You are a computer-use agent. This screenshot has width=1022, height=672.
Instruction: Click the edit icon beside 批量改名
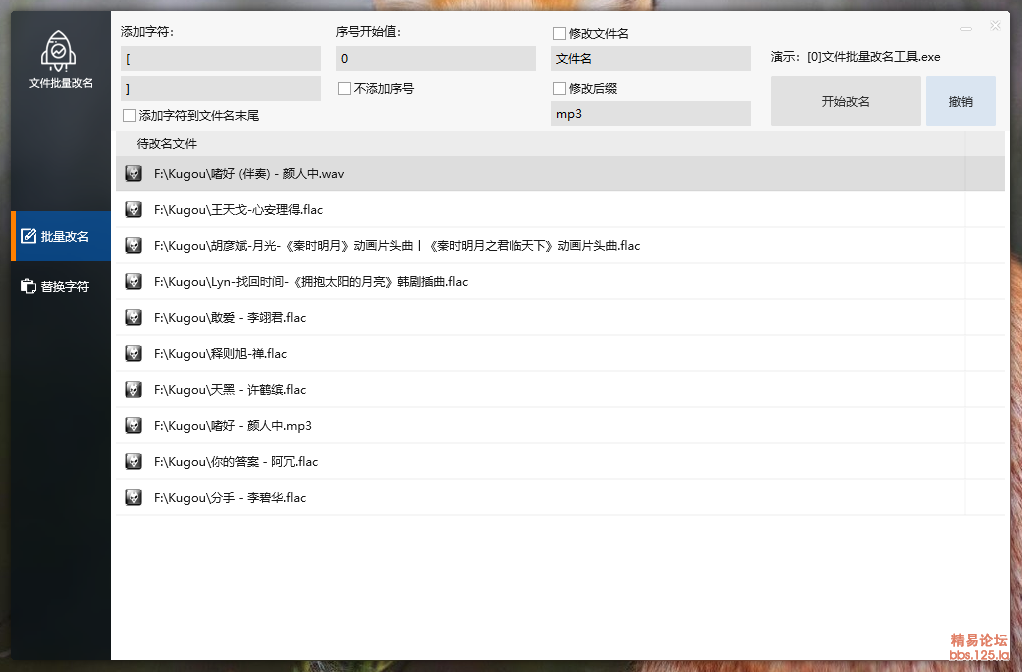(28, 236)
